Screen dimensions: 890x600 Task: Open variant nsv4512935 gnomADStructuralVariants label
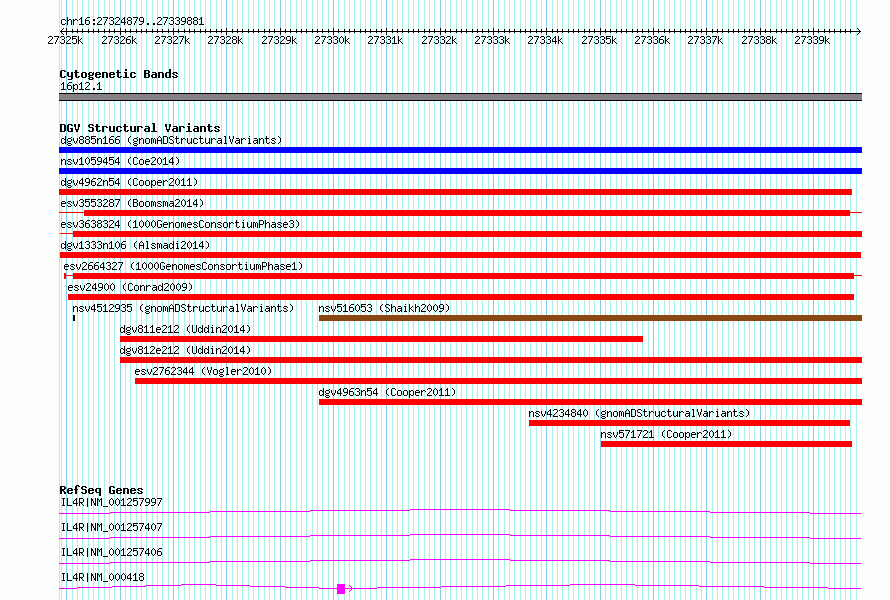(x=183, y=308)
